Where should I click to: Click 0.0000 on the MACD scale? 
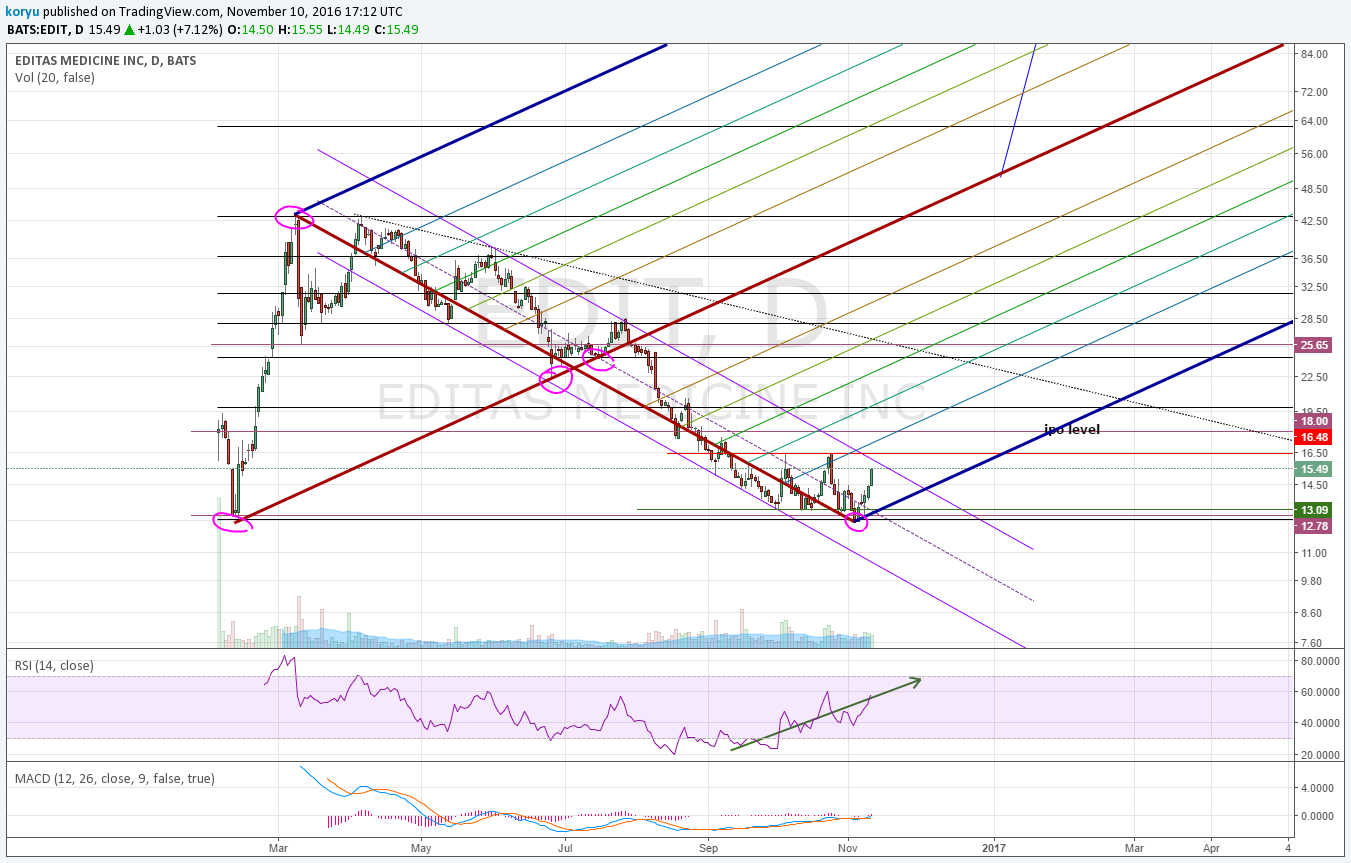click(1318, 816)
